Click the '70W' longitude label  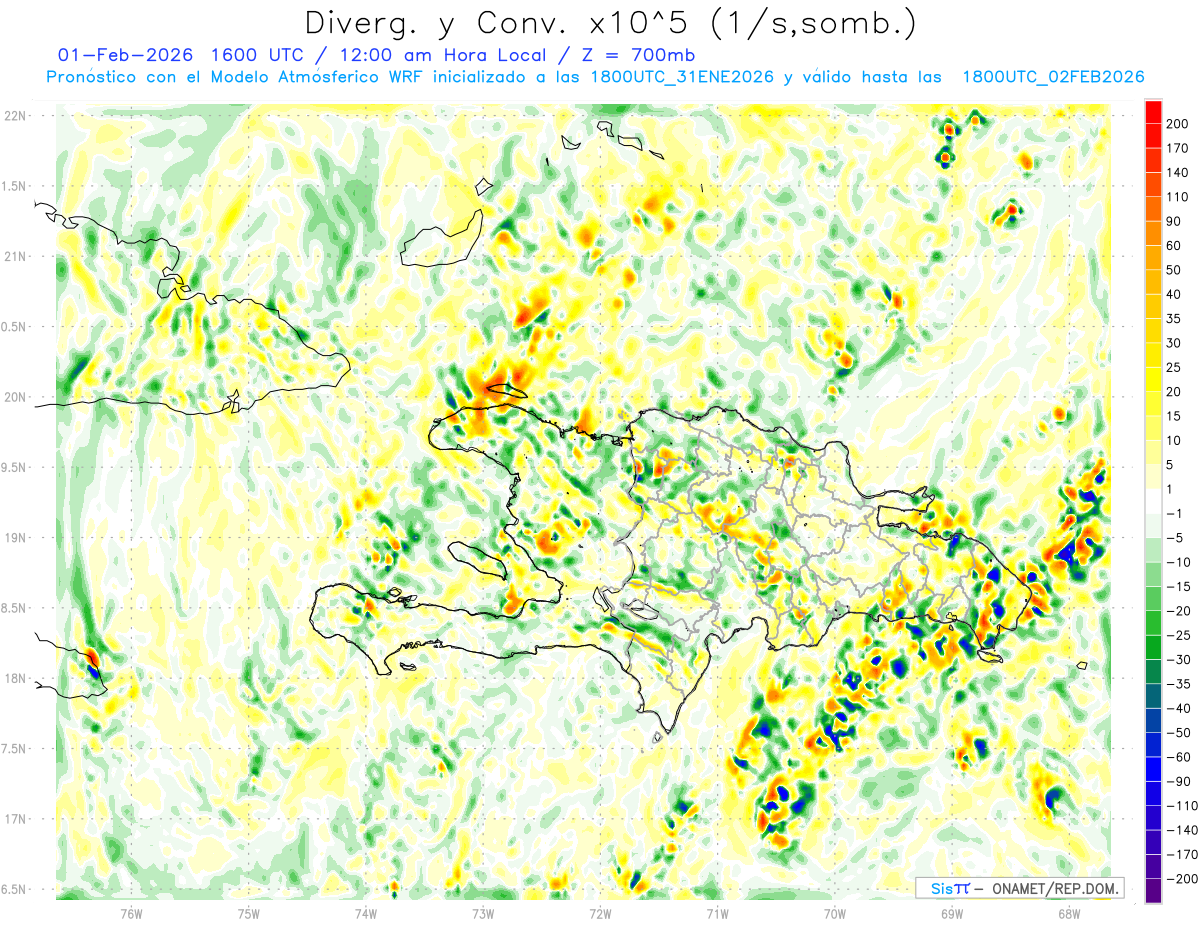tap(835, 913)
